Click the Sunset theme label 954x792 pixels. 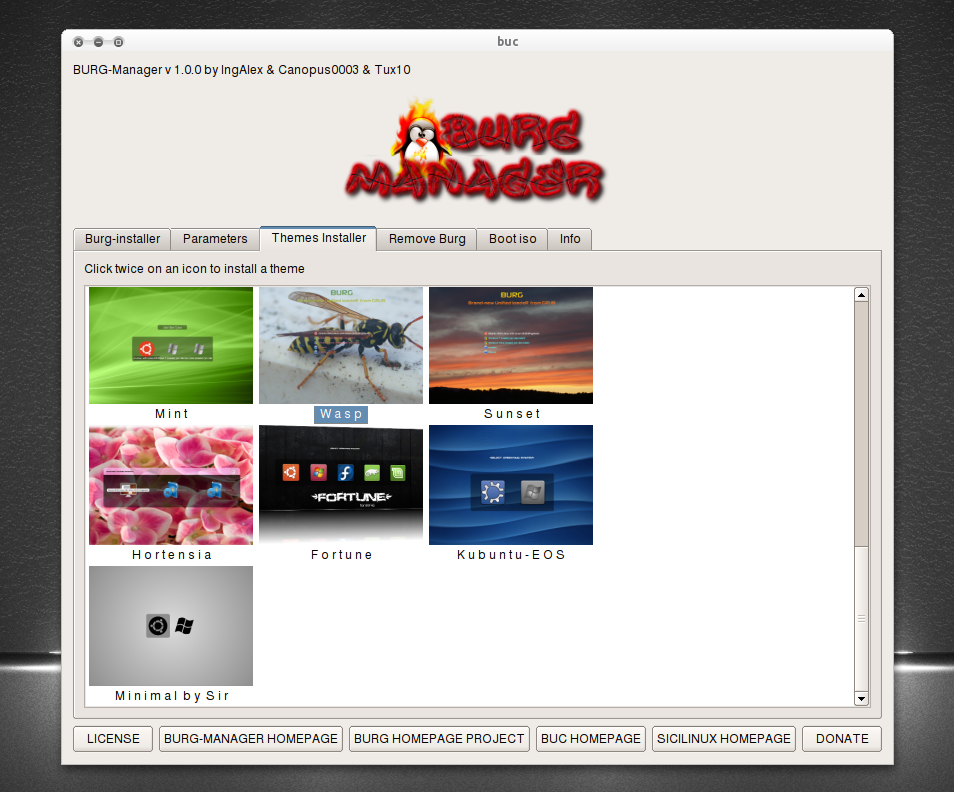point(512,414)
